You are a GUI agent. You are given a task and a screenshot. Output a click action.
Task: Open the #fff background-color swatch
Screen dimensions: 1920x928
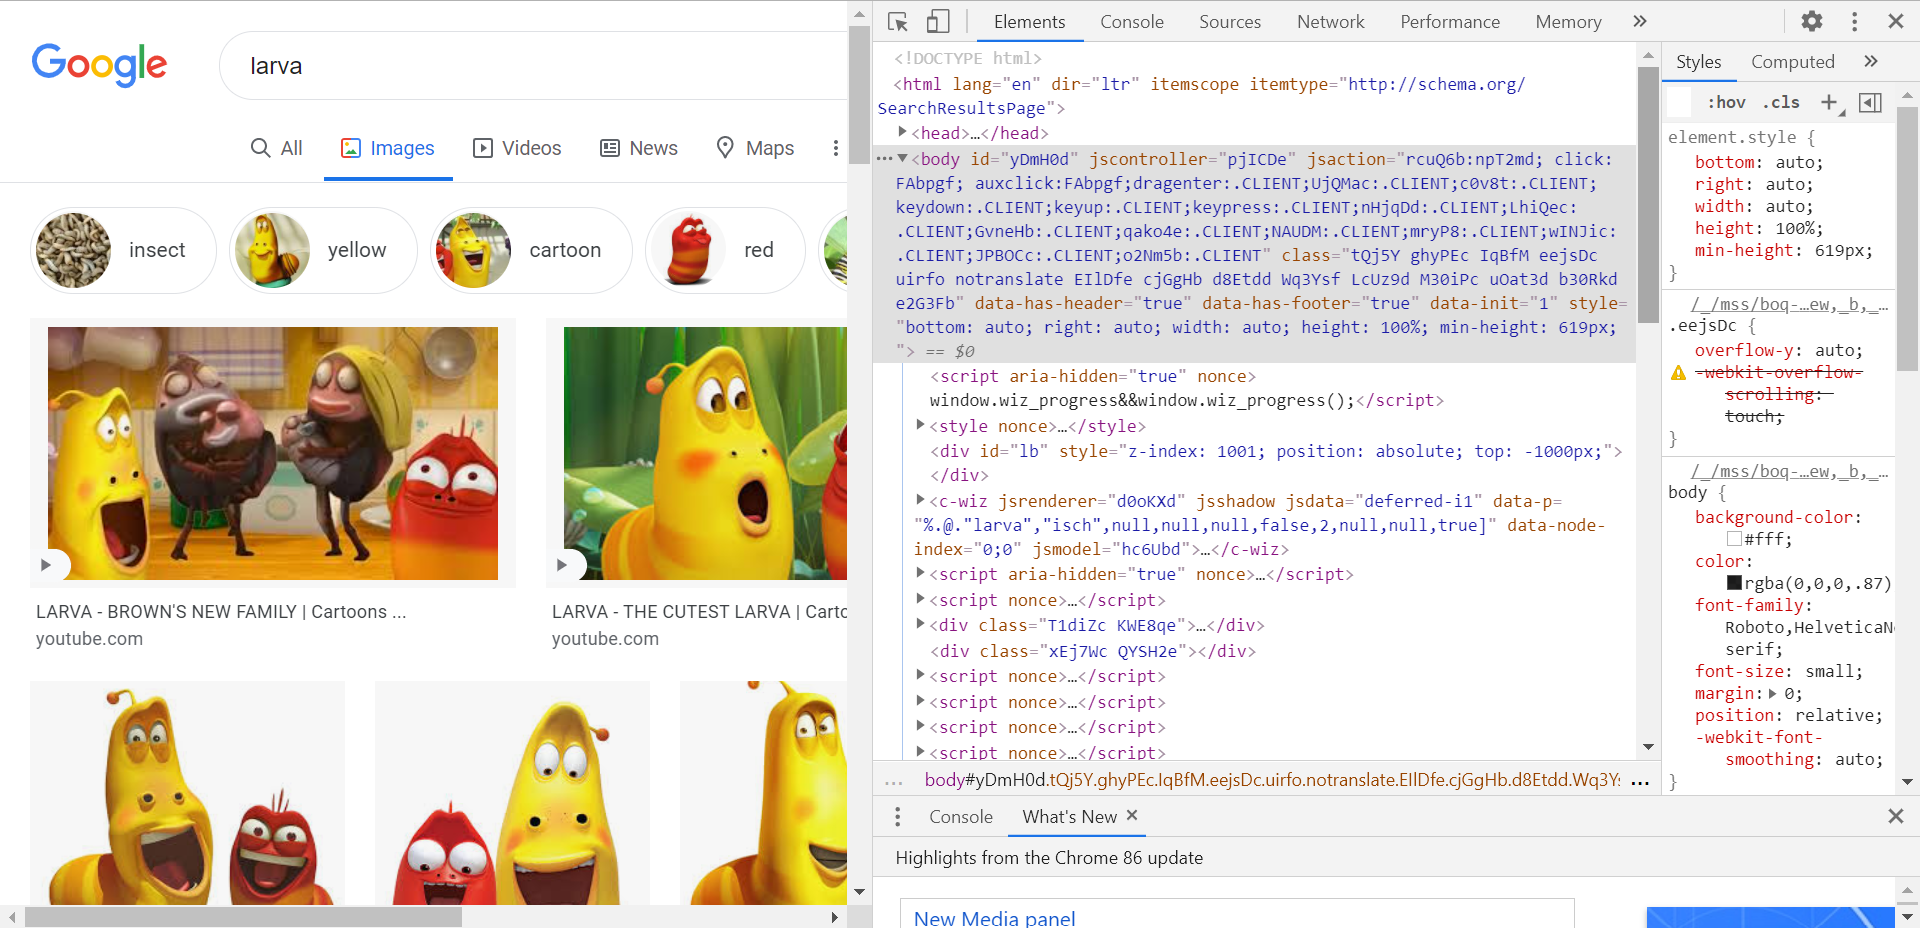point(1734,539)
